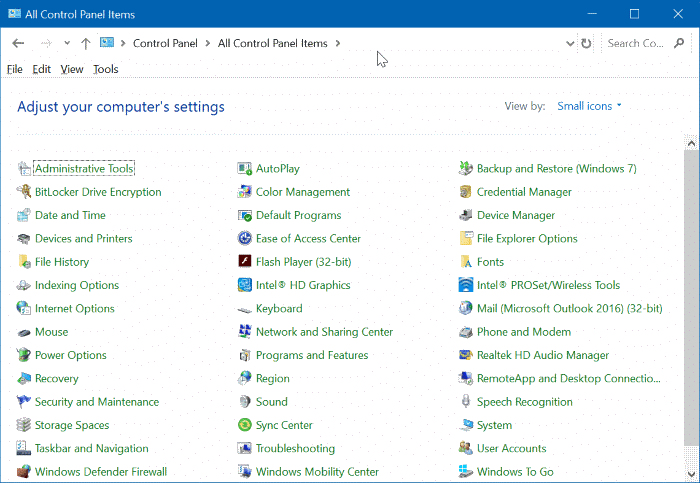
Task: Expand chevron after Control Panel in address bar
Action: [x=208, y=43]
